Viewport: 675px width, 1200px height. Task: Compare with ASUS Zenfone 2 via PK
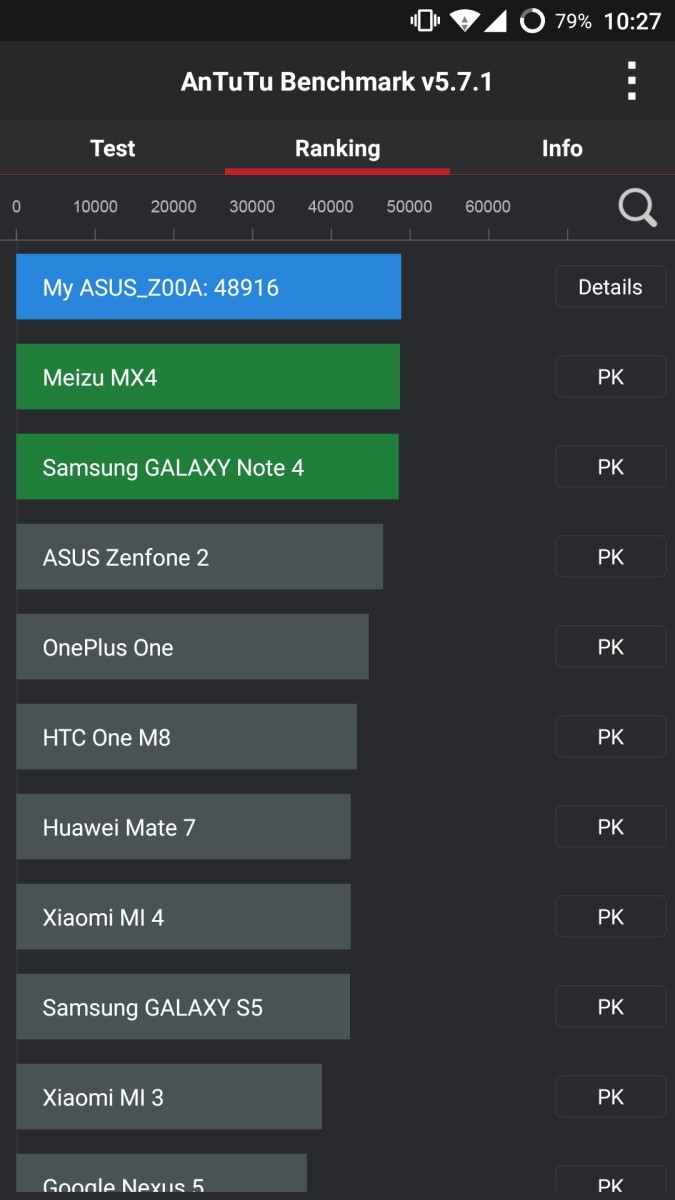(610, 557)
